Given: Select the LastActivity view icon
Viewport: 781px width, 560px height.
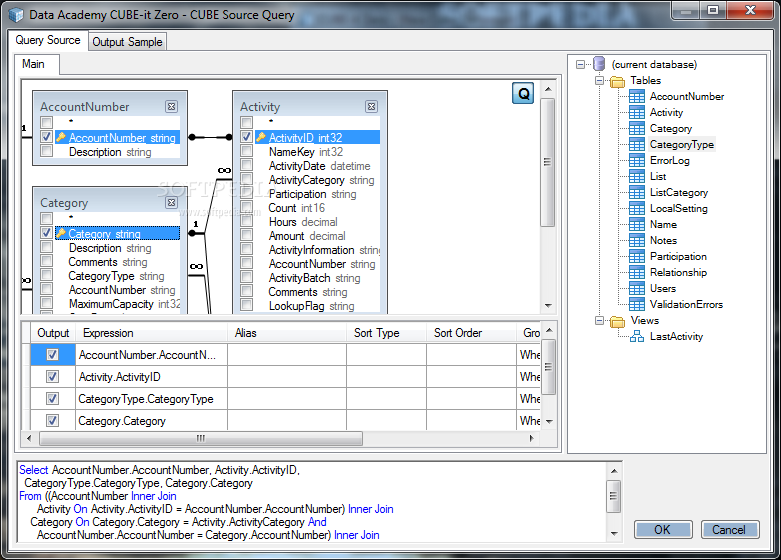Looking at the screenshot, I should [x=637, y=337].
